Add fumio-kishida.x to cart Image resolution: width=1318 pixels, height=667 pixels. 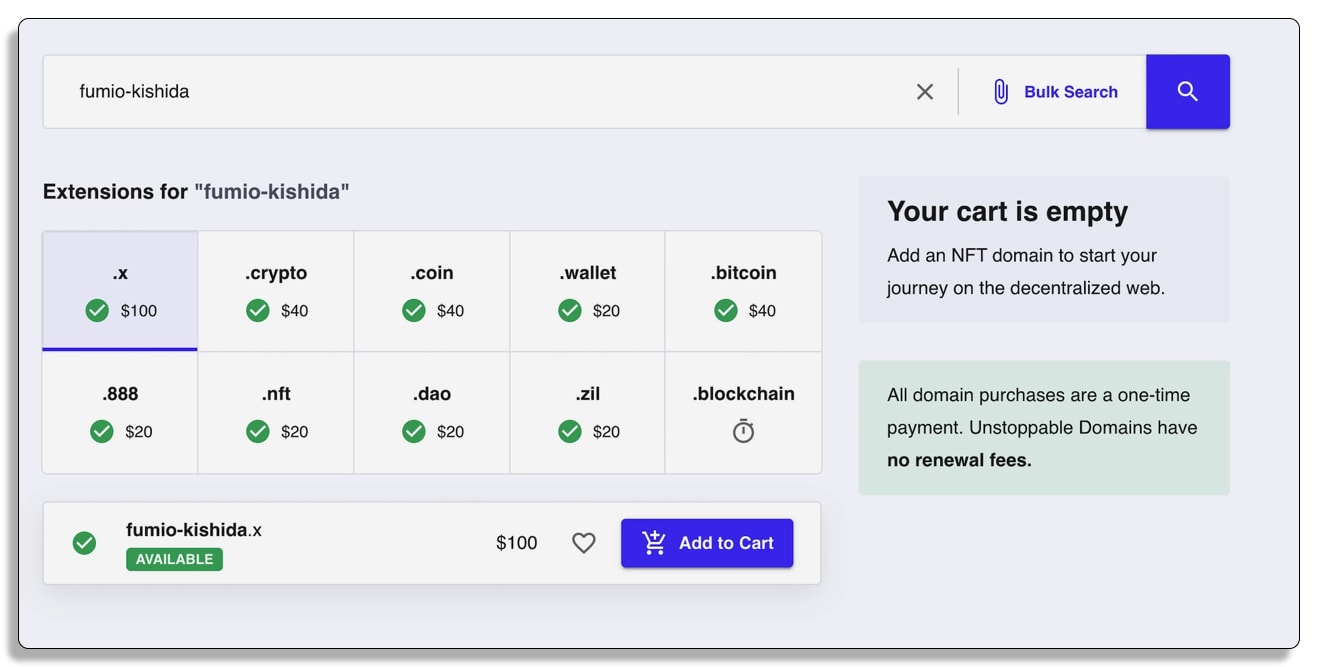707,543
